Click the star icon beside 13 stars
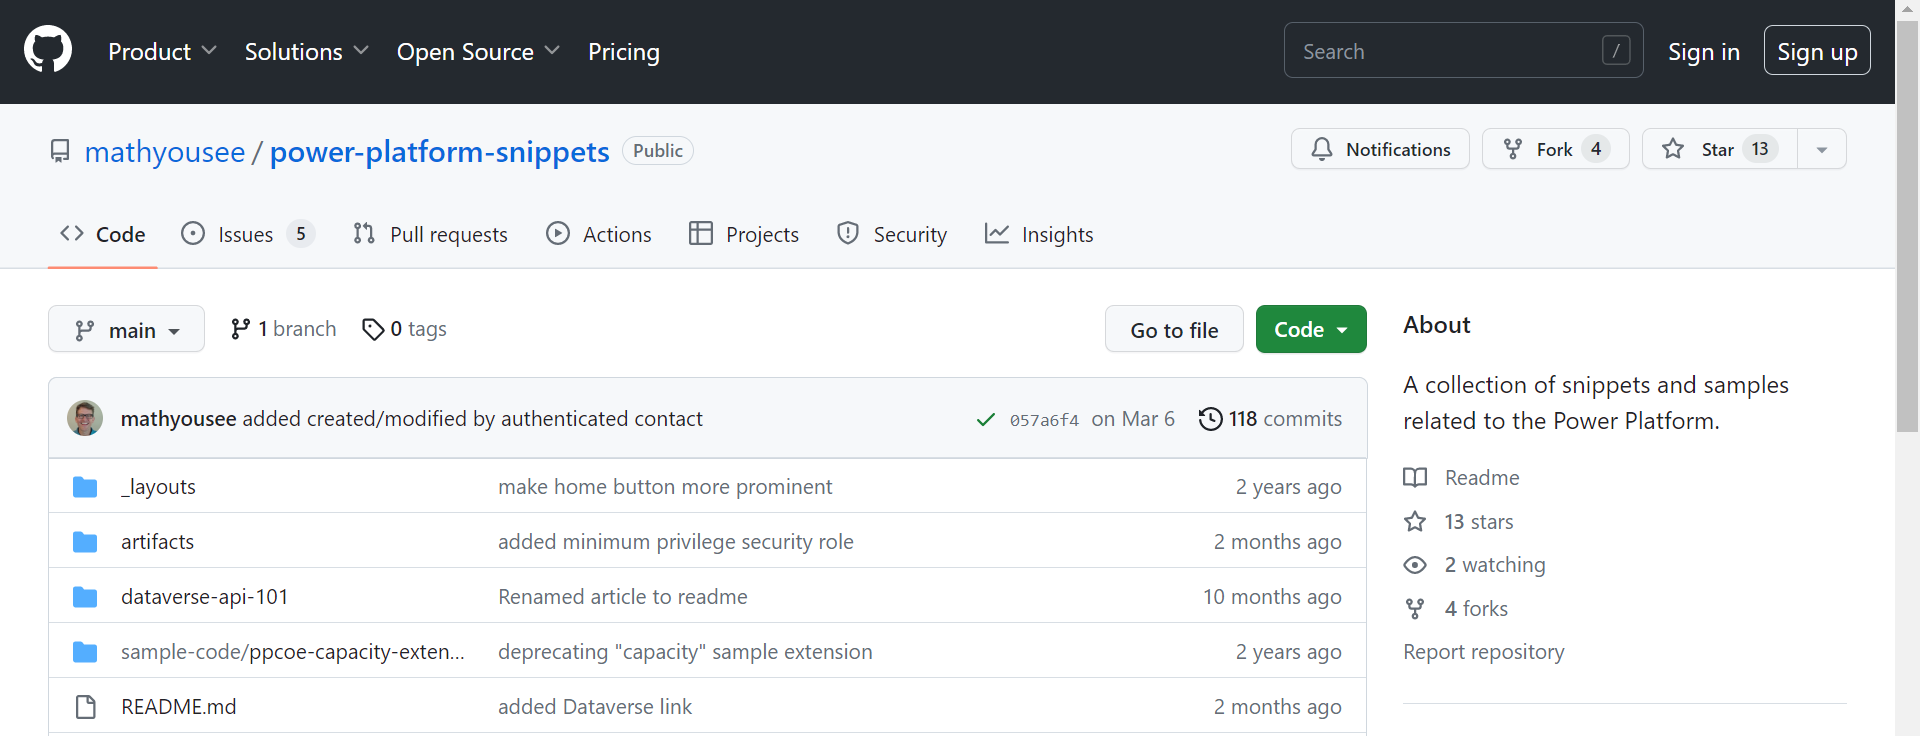Screen dimensions: 1920x736 (x=1415, y=522)
